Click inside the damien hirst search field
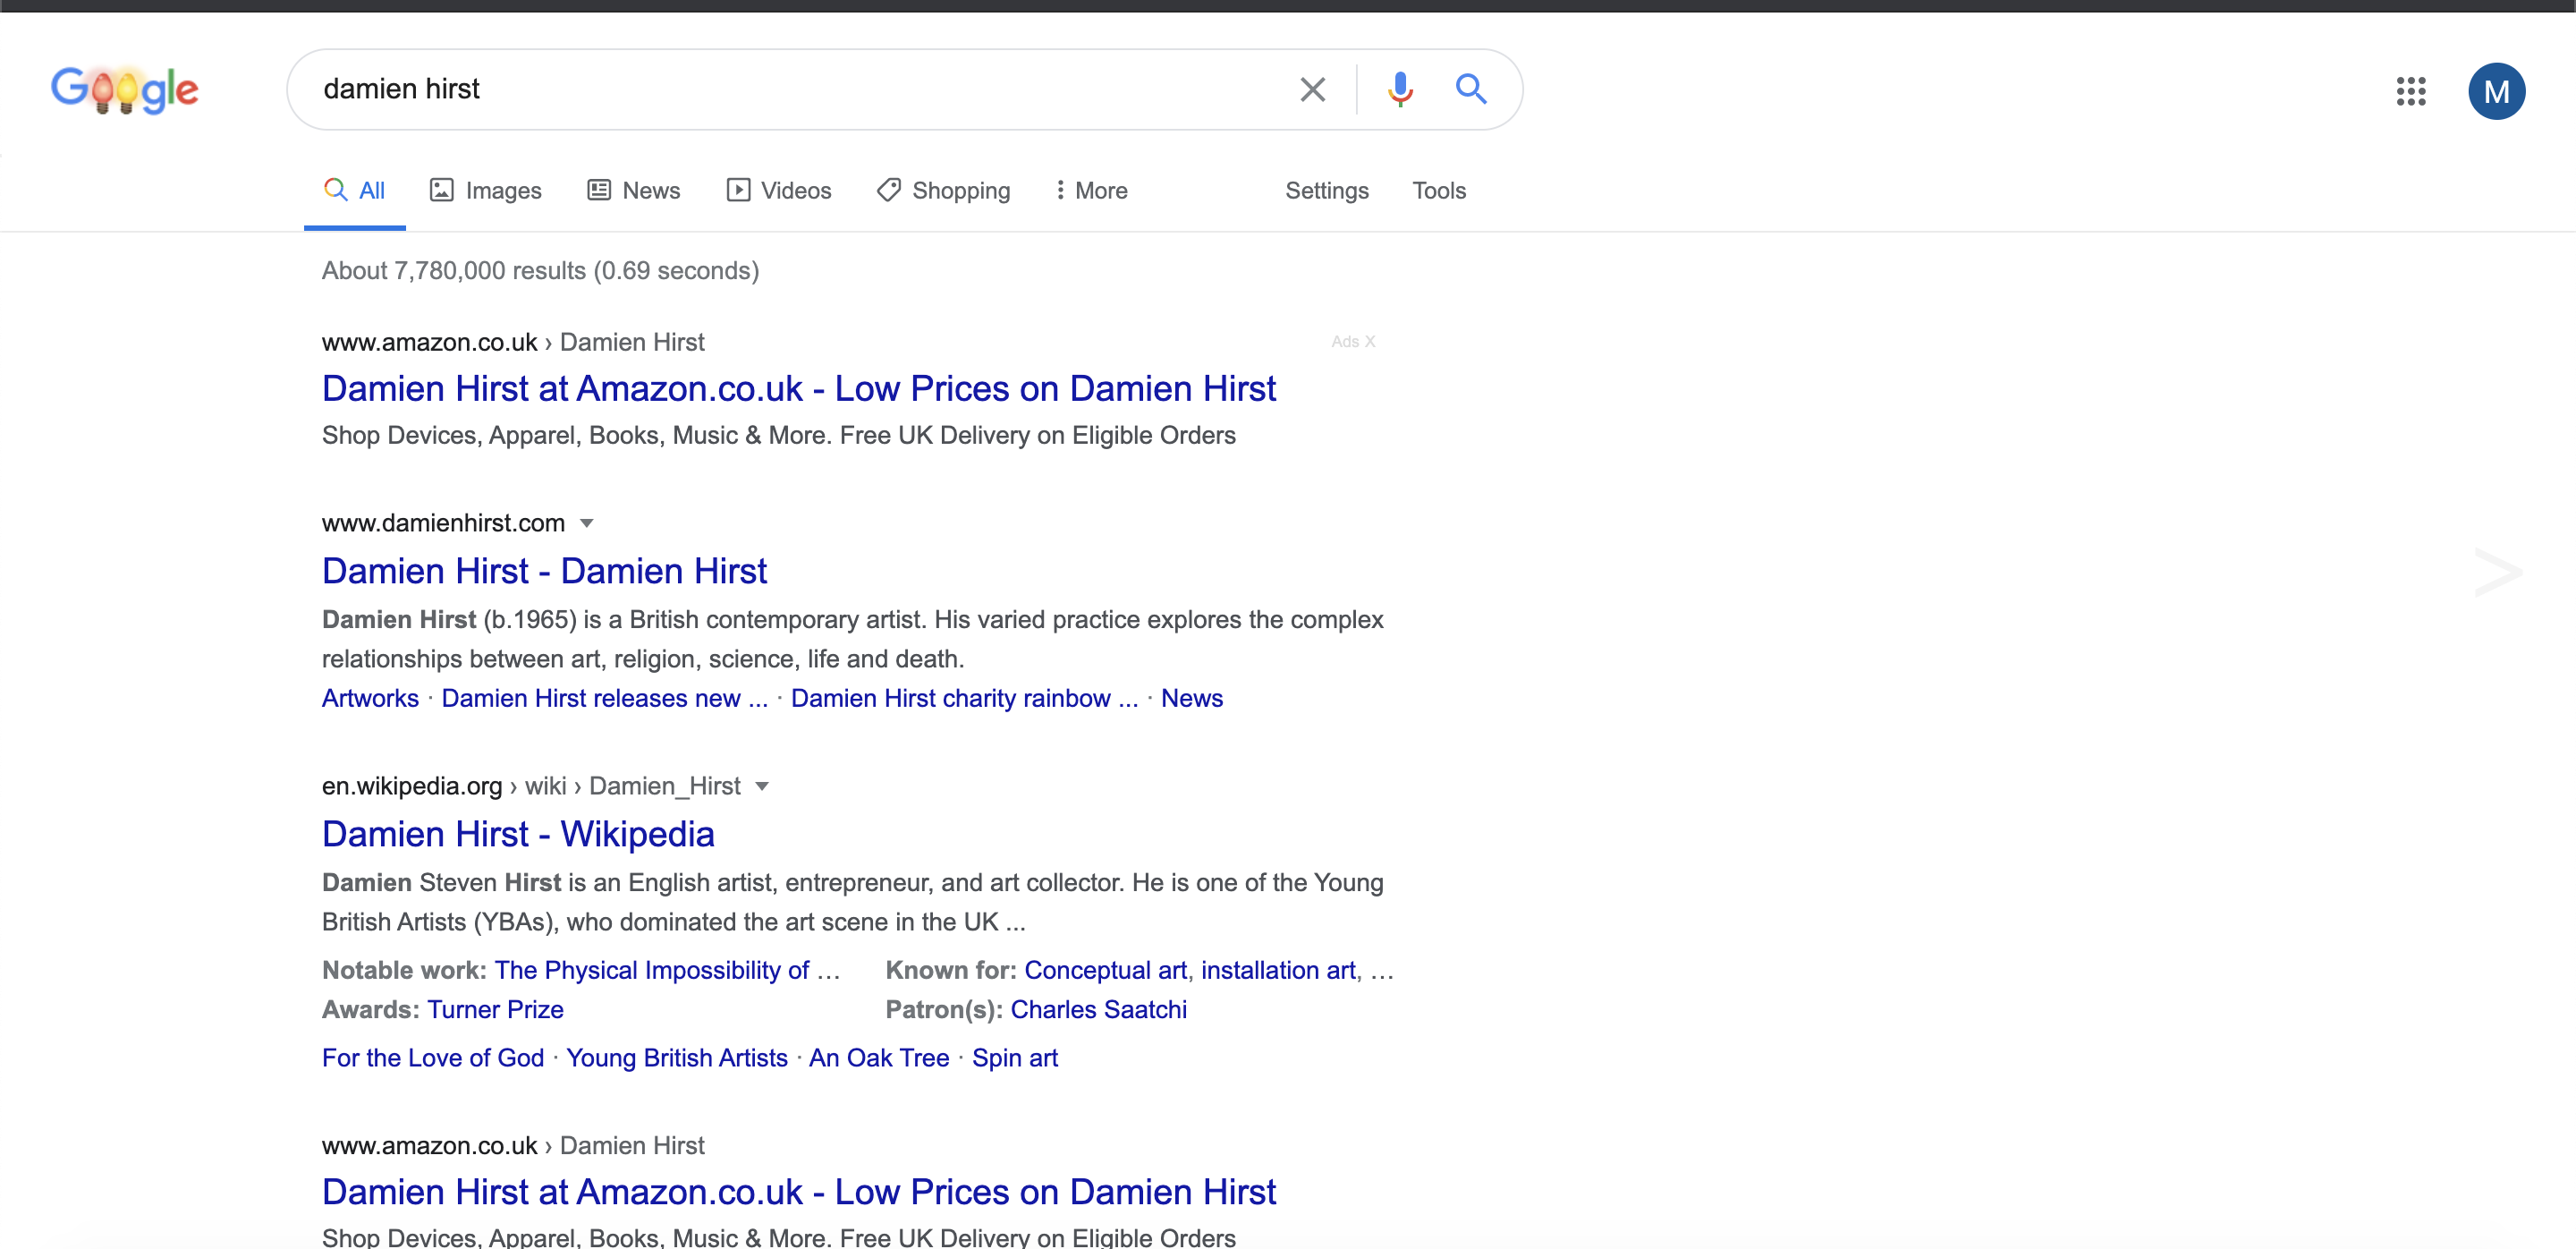2576x1249 pixels. [x=800, y=90]
